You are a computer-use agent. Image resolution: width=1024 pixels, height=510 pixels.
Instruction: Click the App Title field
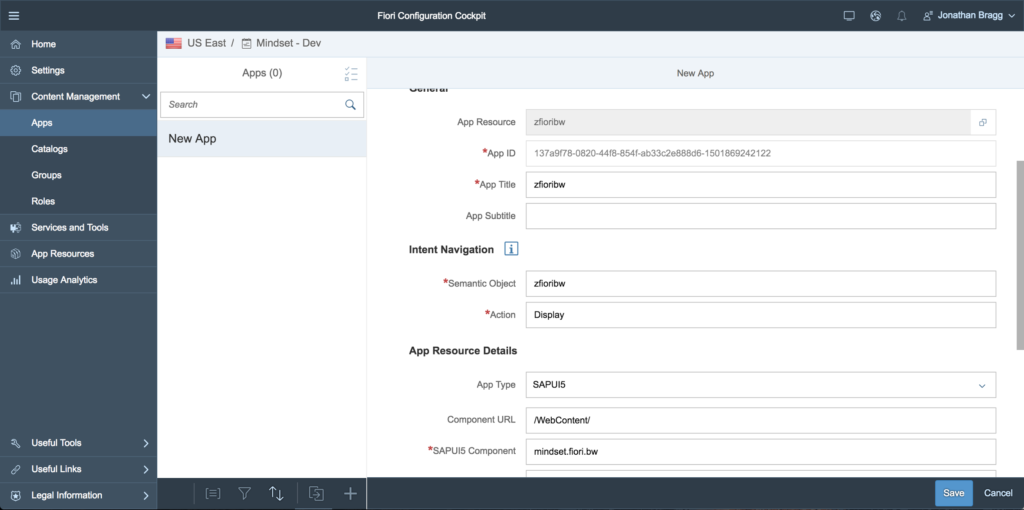tap(761, 185)
